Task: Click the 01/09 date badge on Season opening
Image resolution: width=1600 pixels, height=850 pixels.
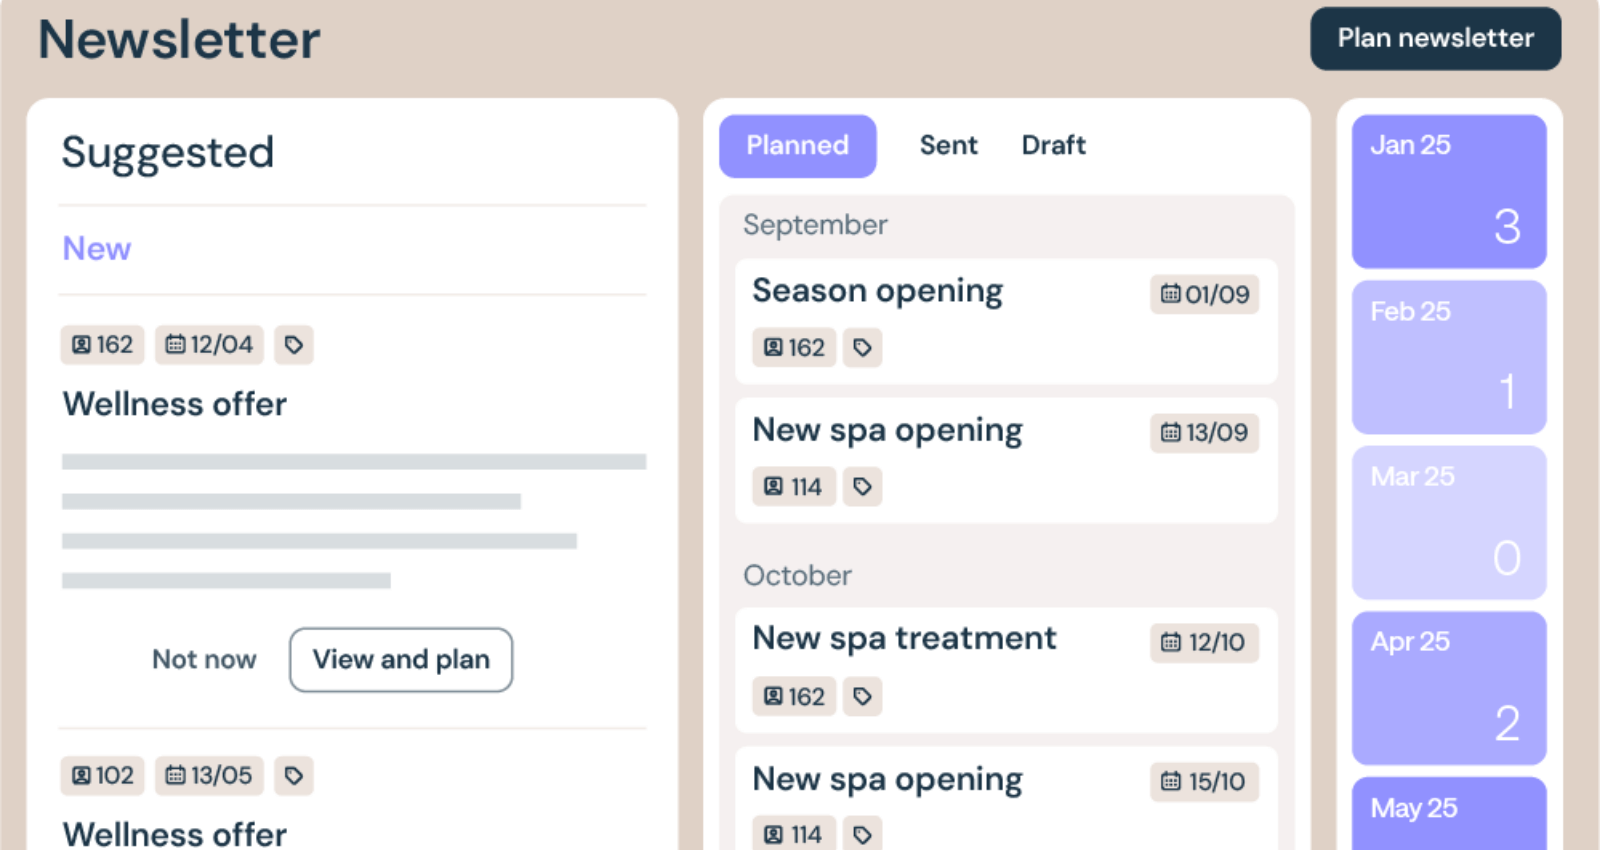Action: click(1204, 294)
